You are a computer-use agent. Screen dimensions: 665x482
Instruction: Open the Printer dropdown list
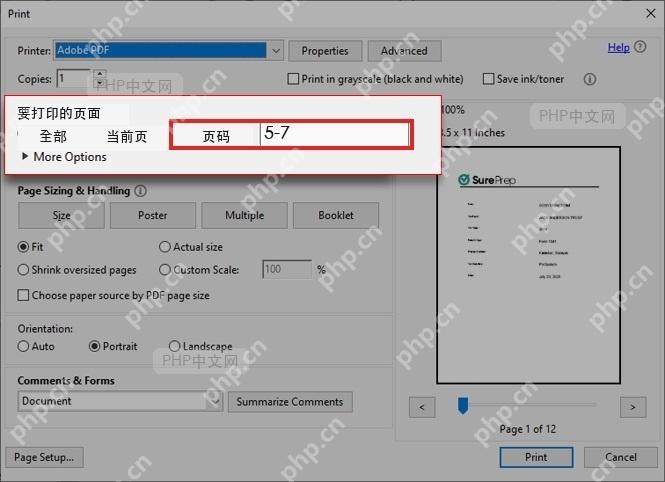click(x=276, y=50)
